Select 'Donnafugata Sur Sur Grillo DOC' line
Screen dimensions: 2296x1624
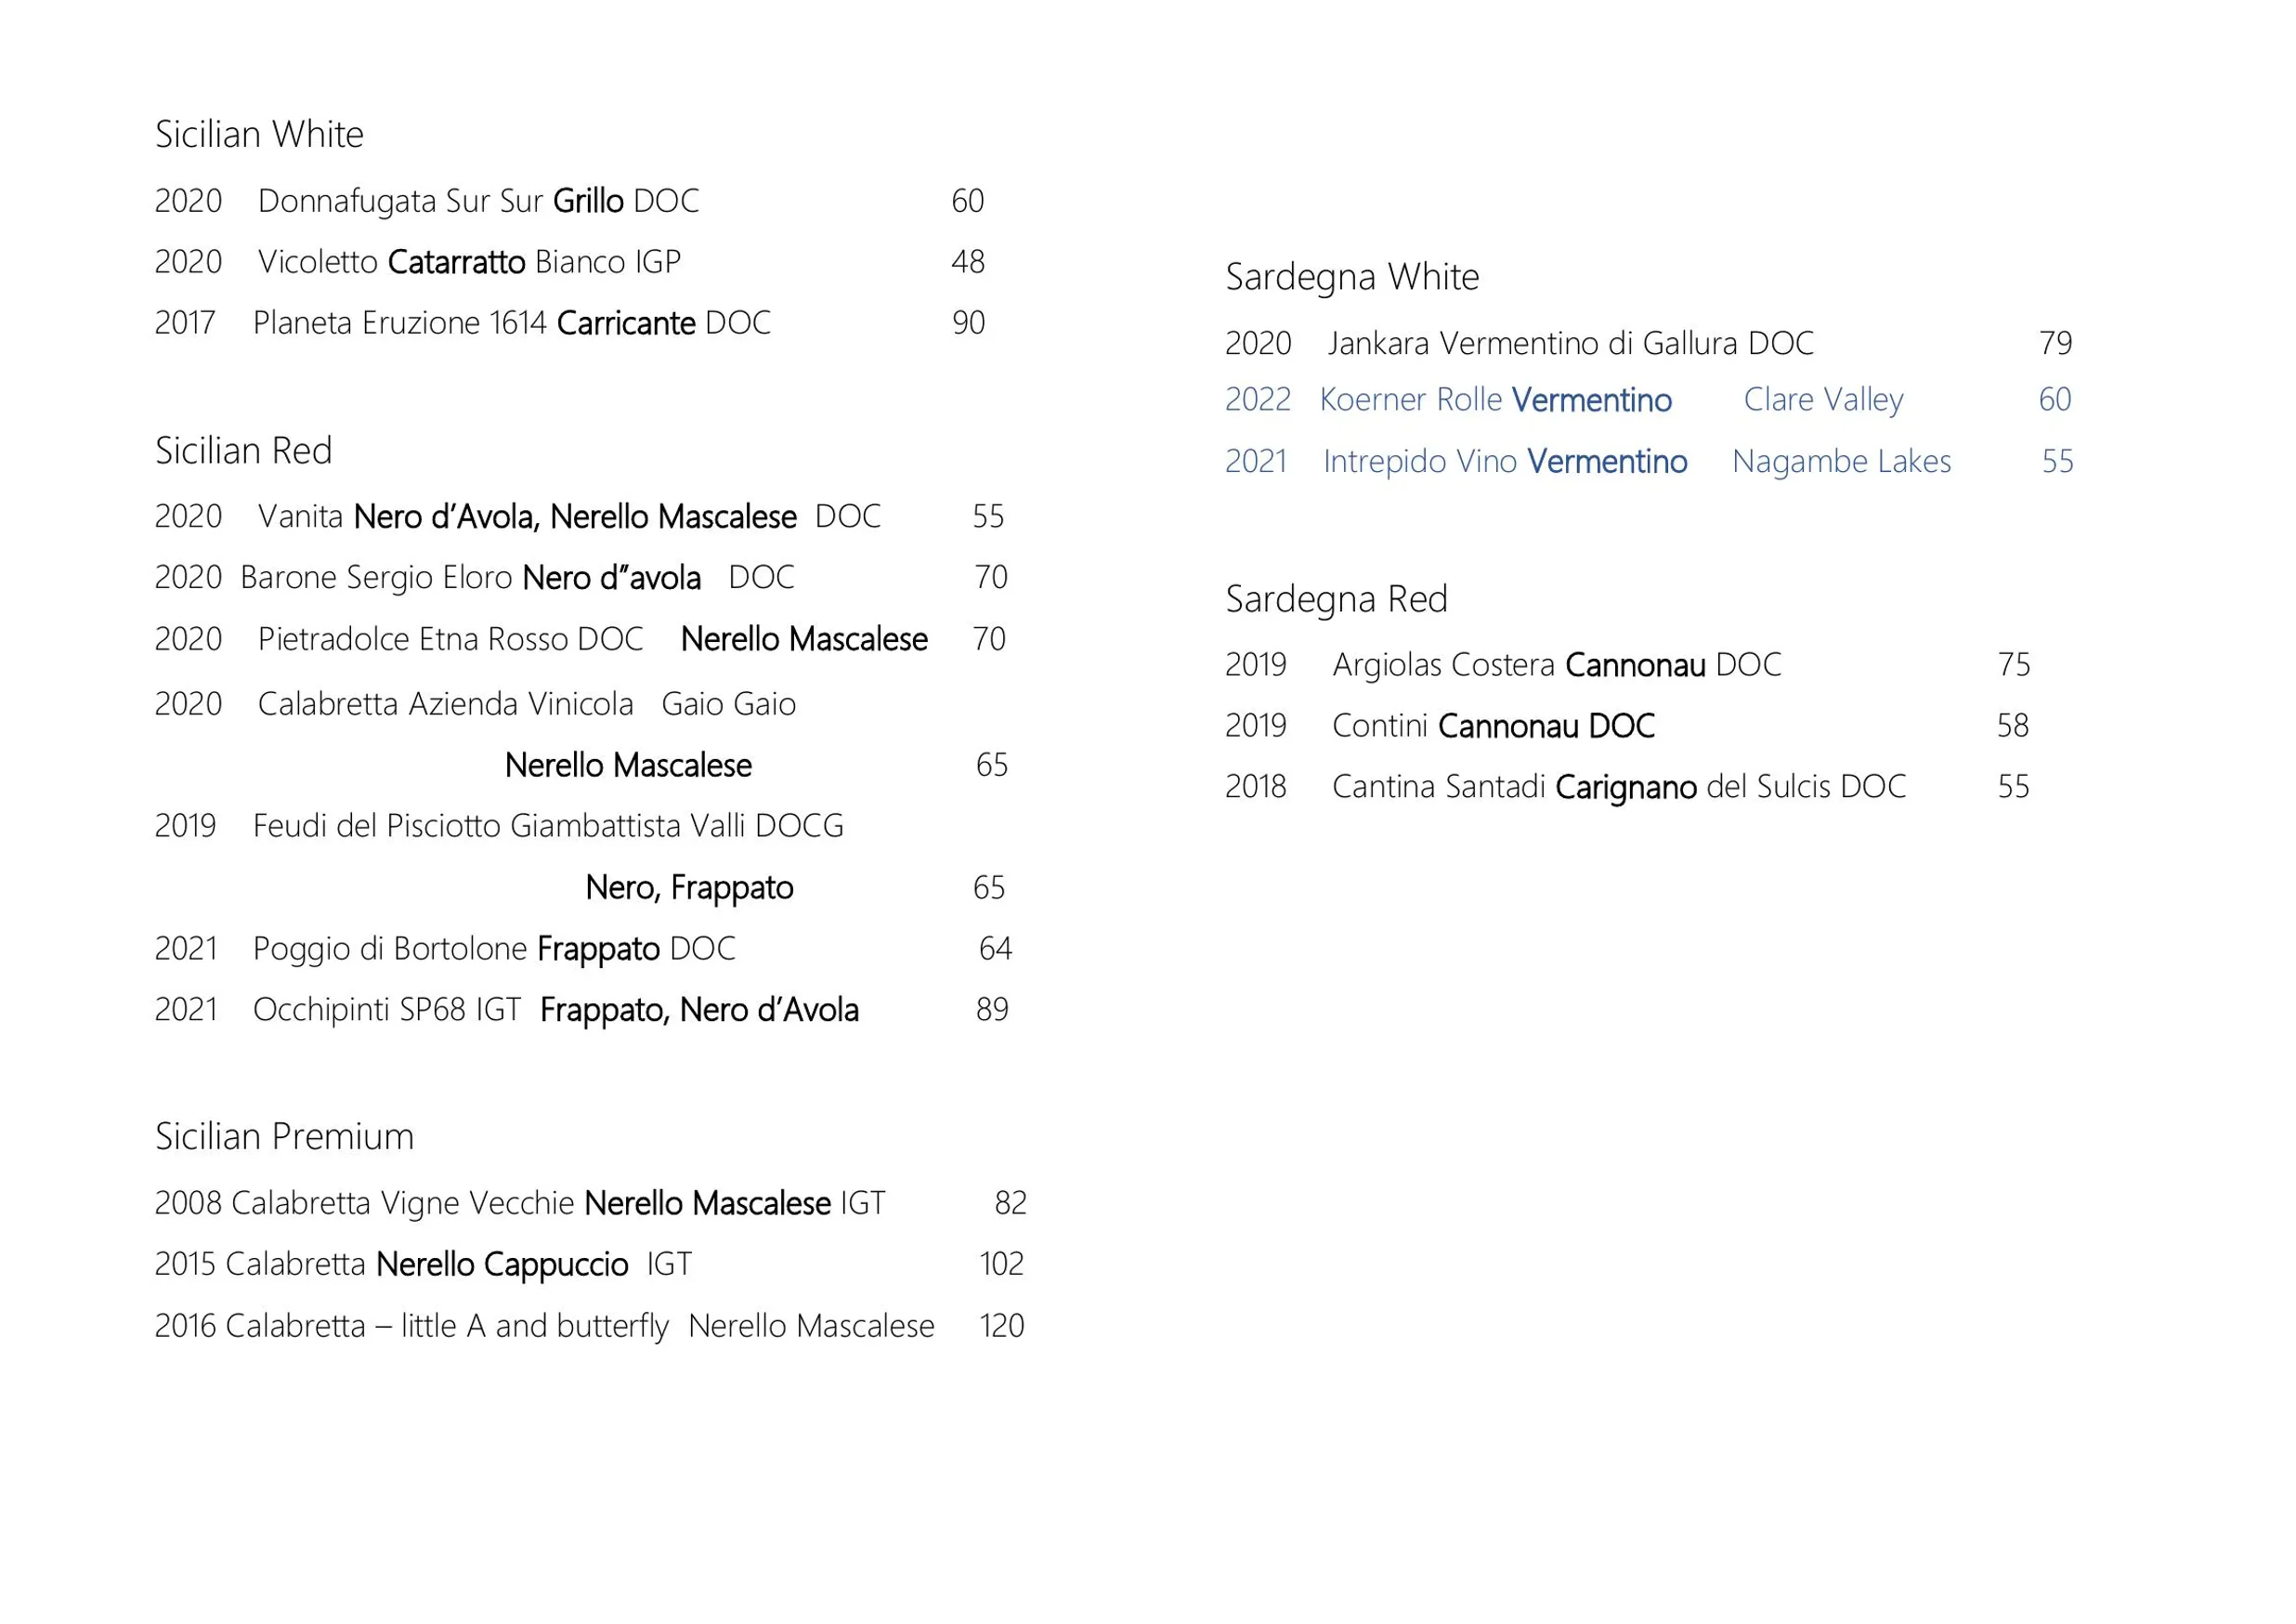478,201
